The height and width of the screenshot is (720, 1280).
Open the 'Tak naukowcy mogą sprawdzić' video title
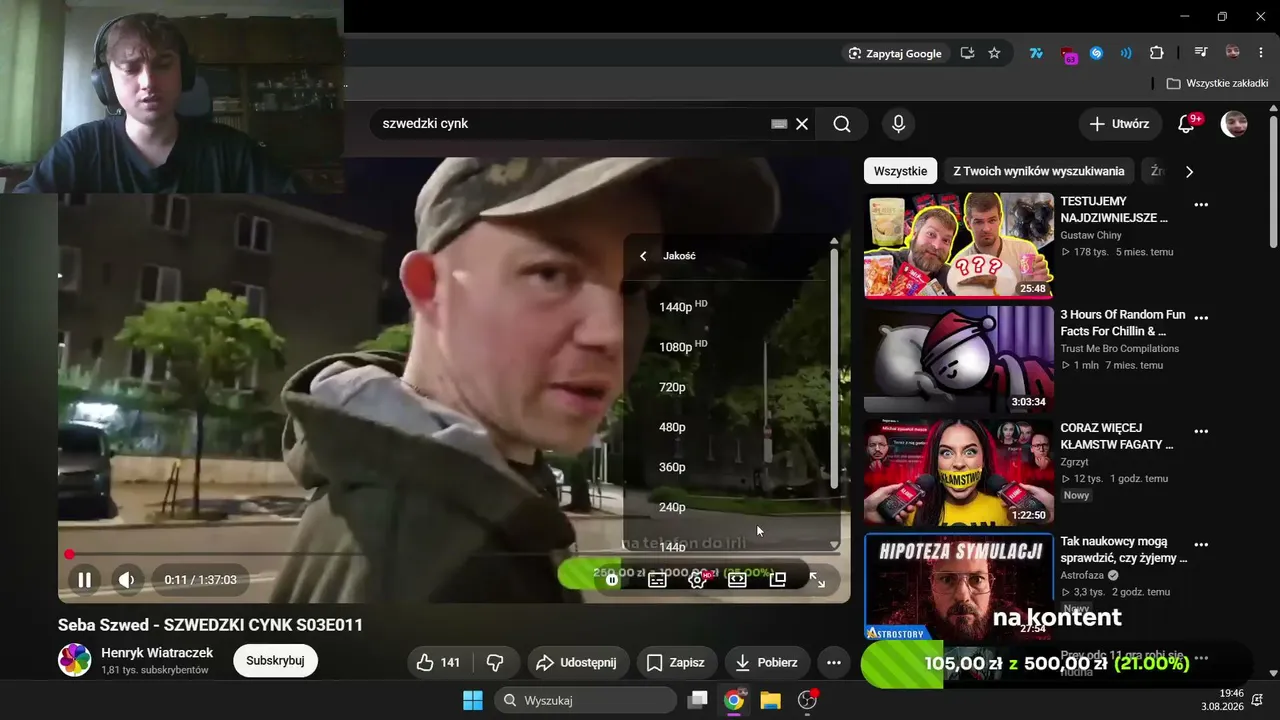[x=1124, y=549]
